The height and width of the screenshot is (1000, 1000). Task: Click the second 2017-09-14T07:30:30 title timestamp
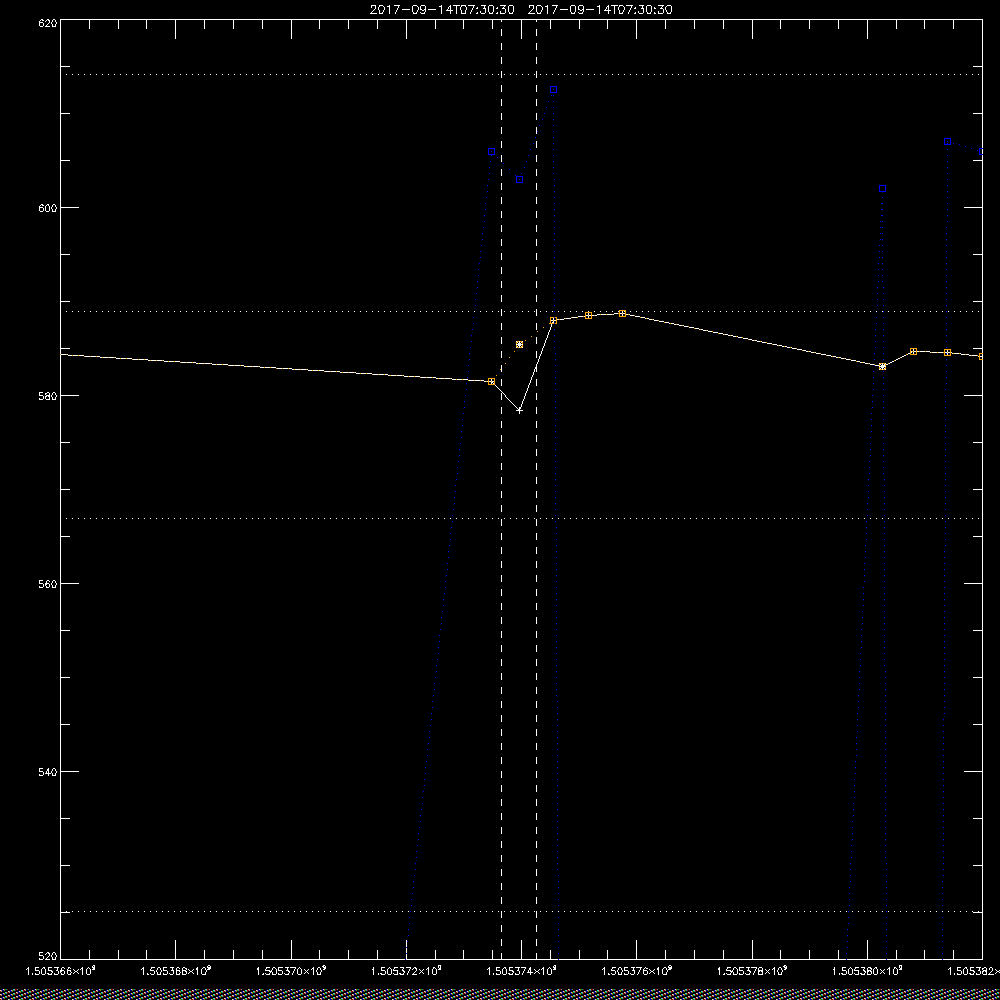(x=600, y=10)
